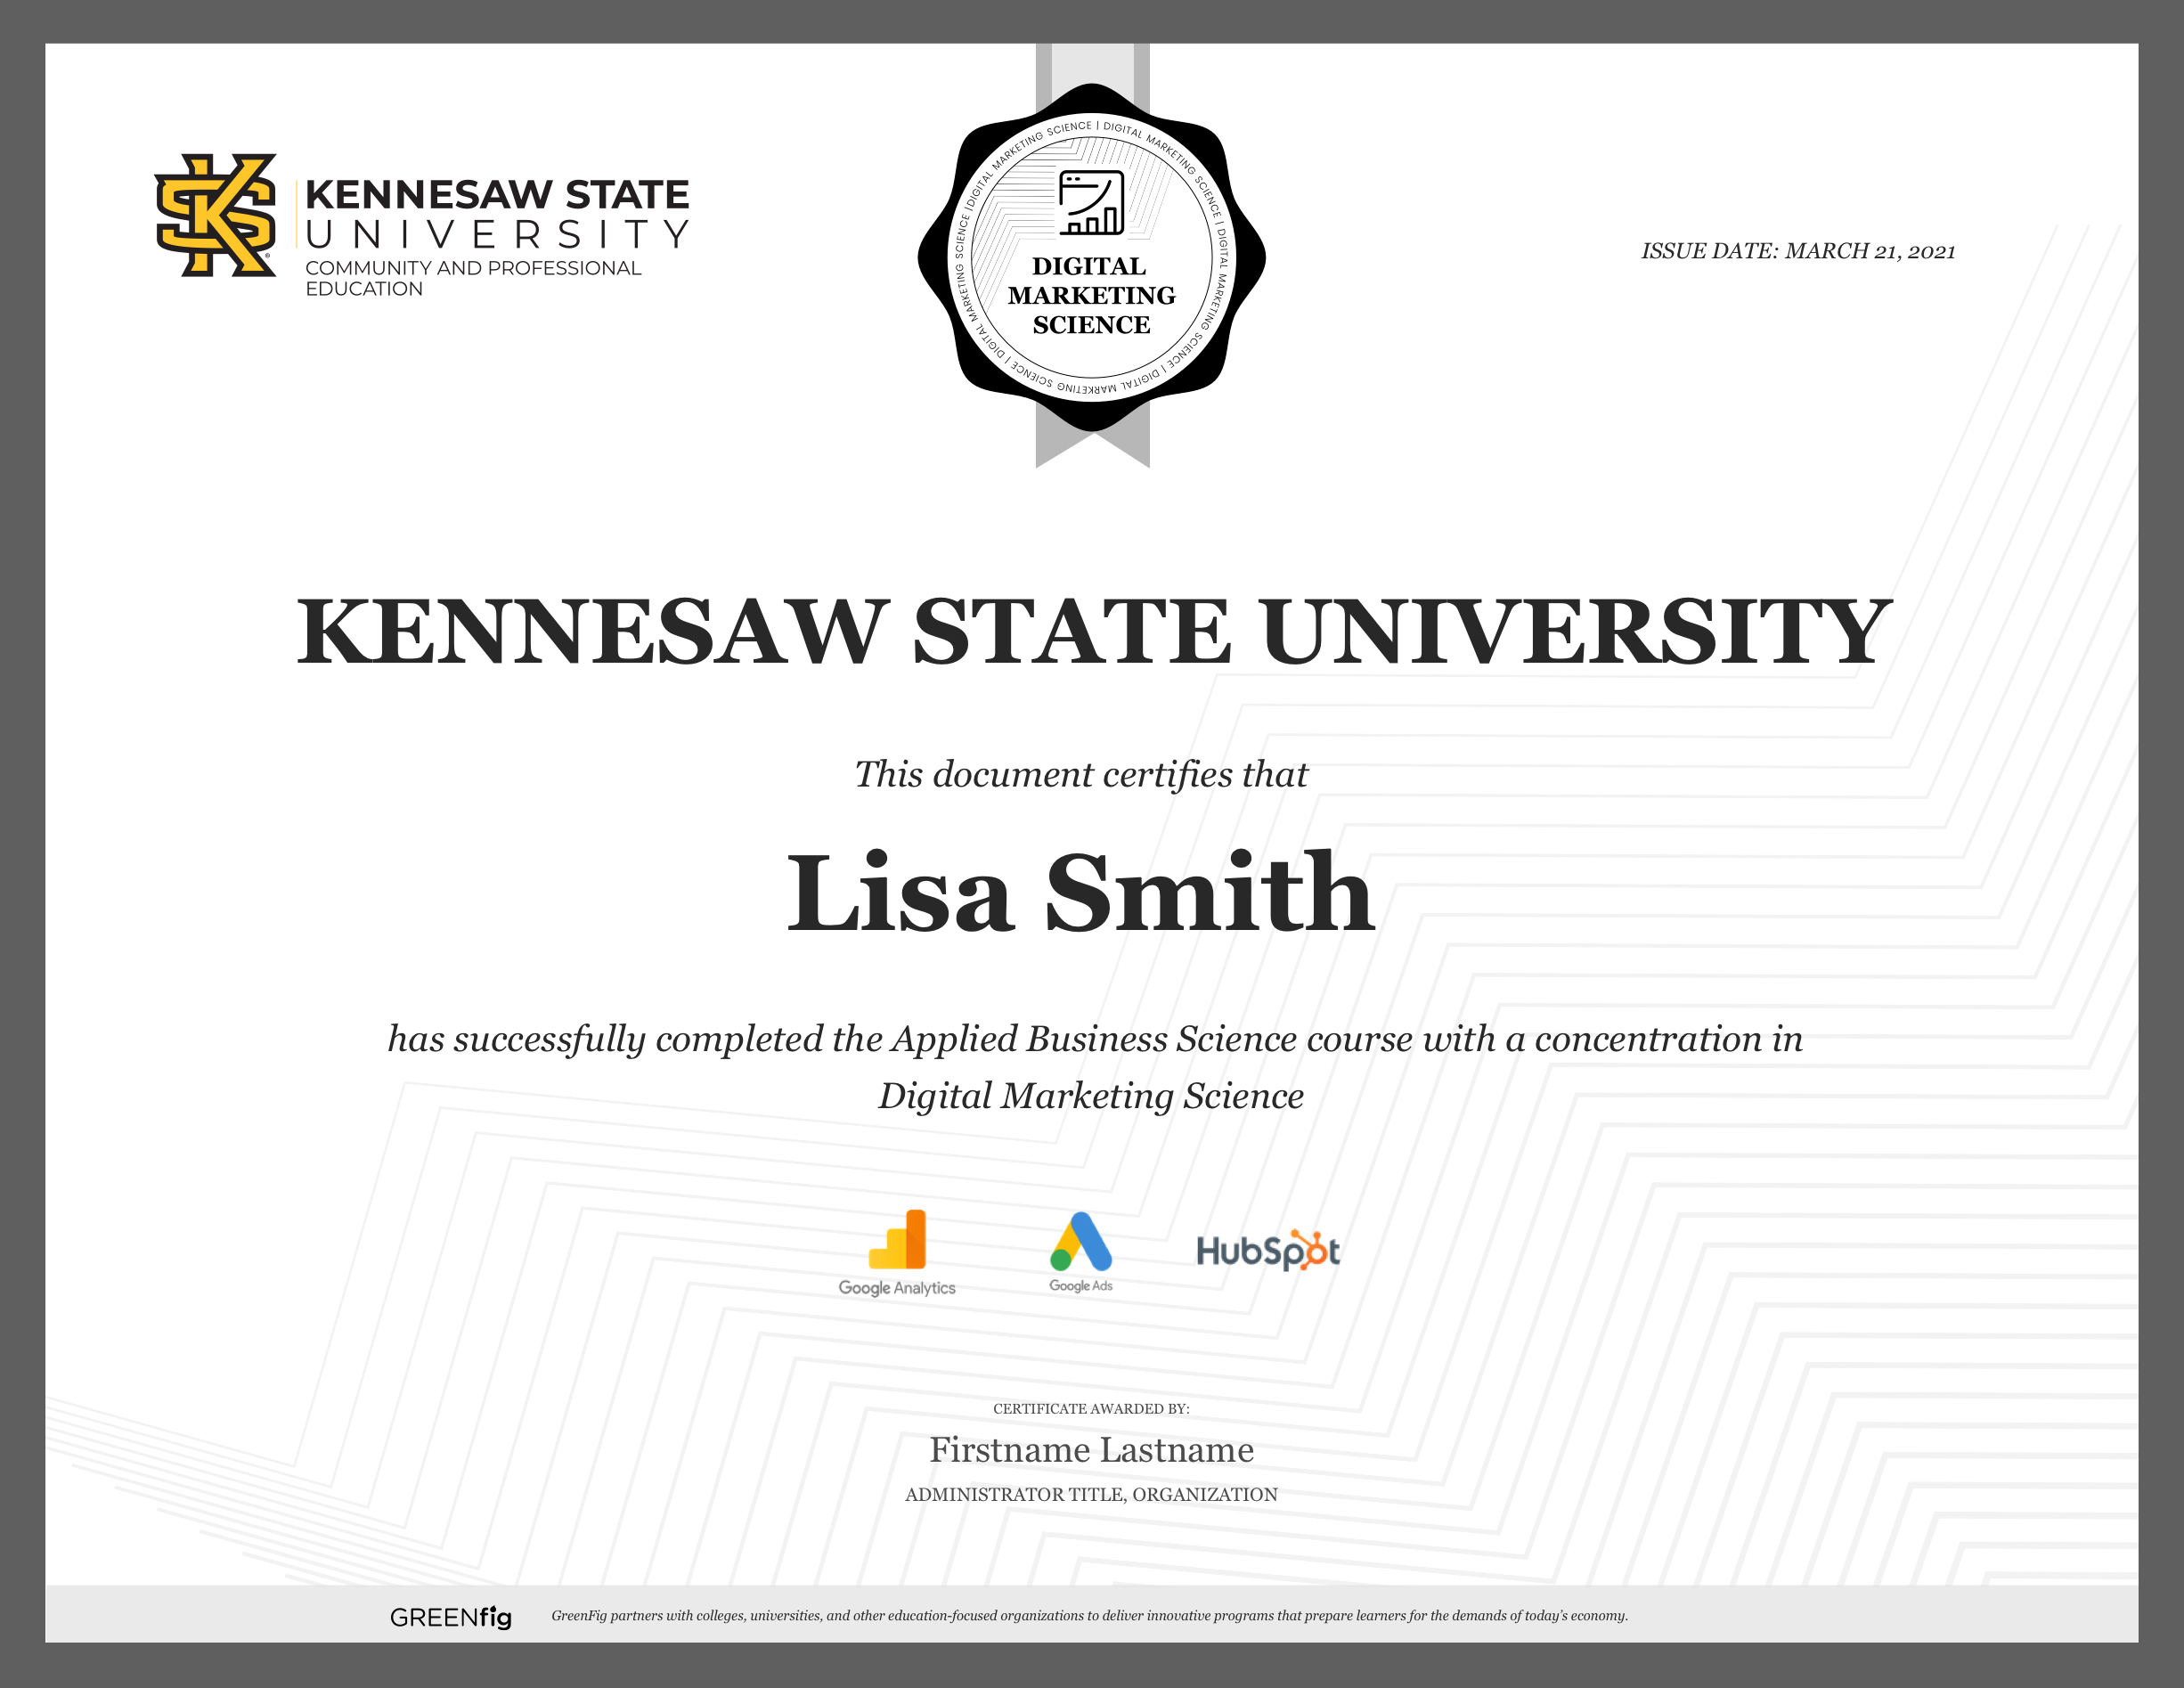This screenshot has width=2184, height=1688.
Task: Click the KS interlocking monogram logo
Action: pos(216,215)
